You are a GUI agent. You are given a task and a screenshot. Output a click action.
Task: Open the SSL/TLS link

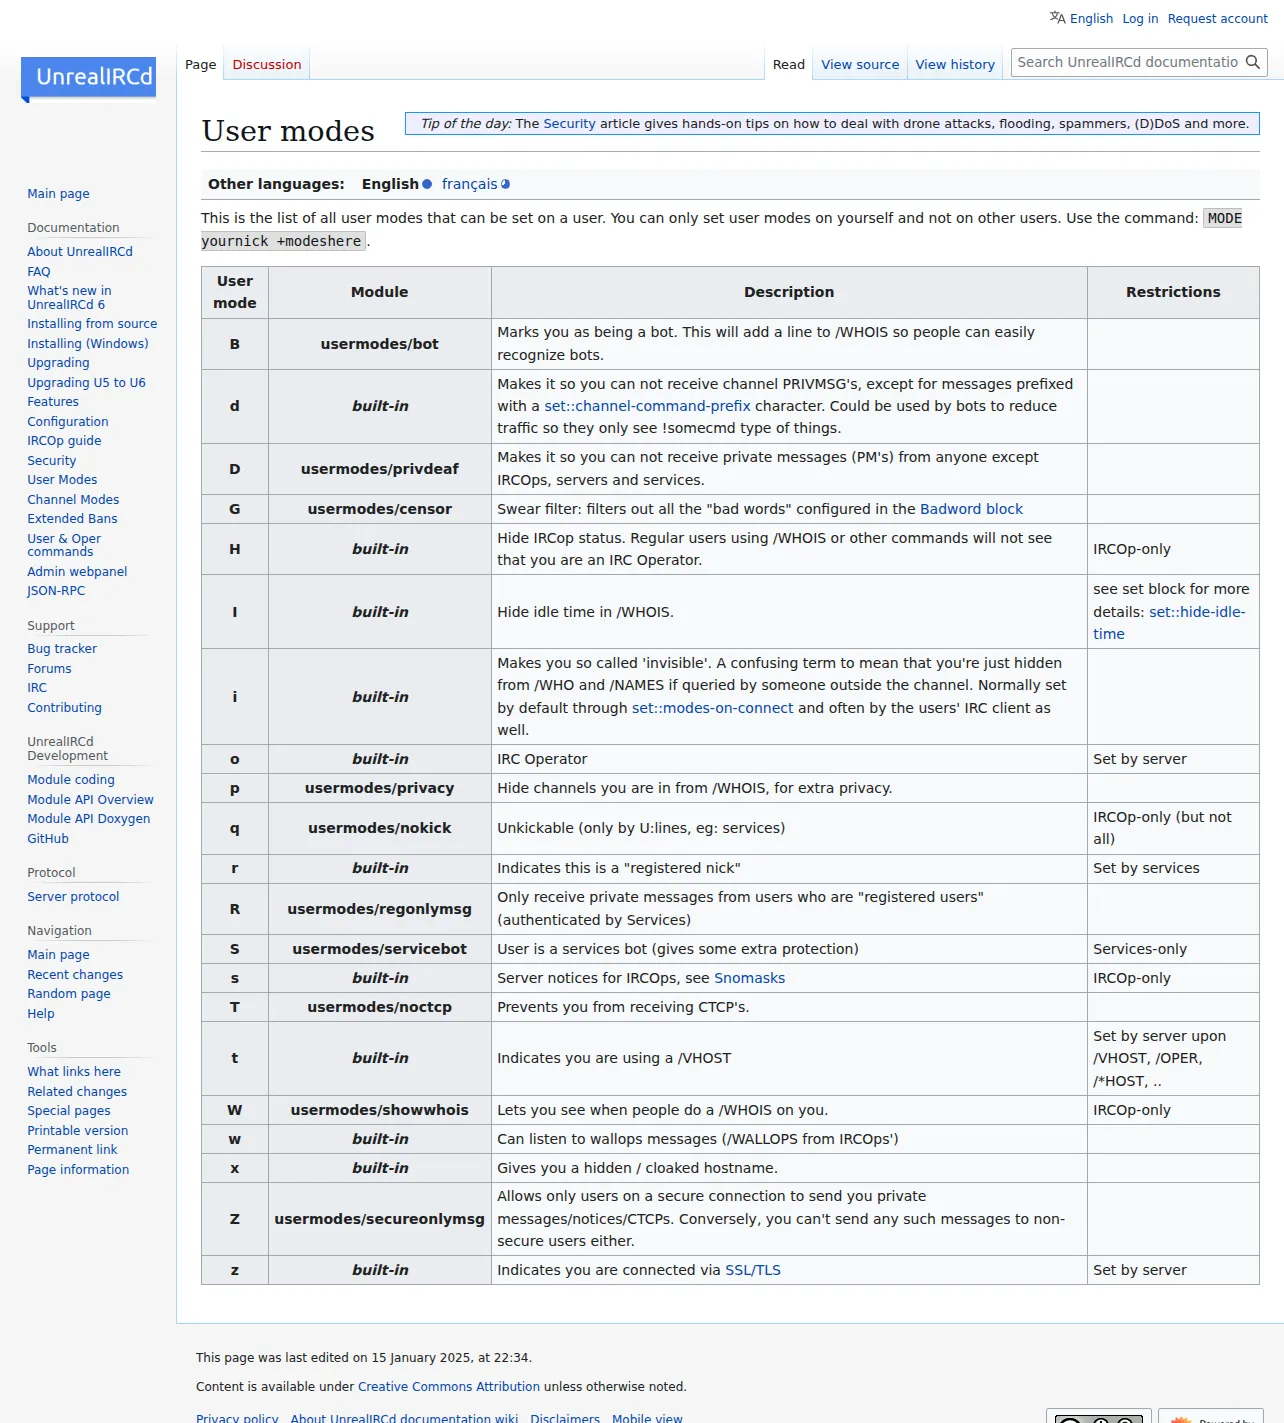752,1270
